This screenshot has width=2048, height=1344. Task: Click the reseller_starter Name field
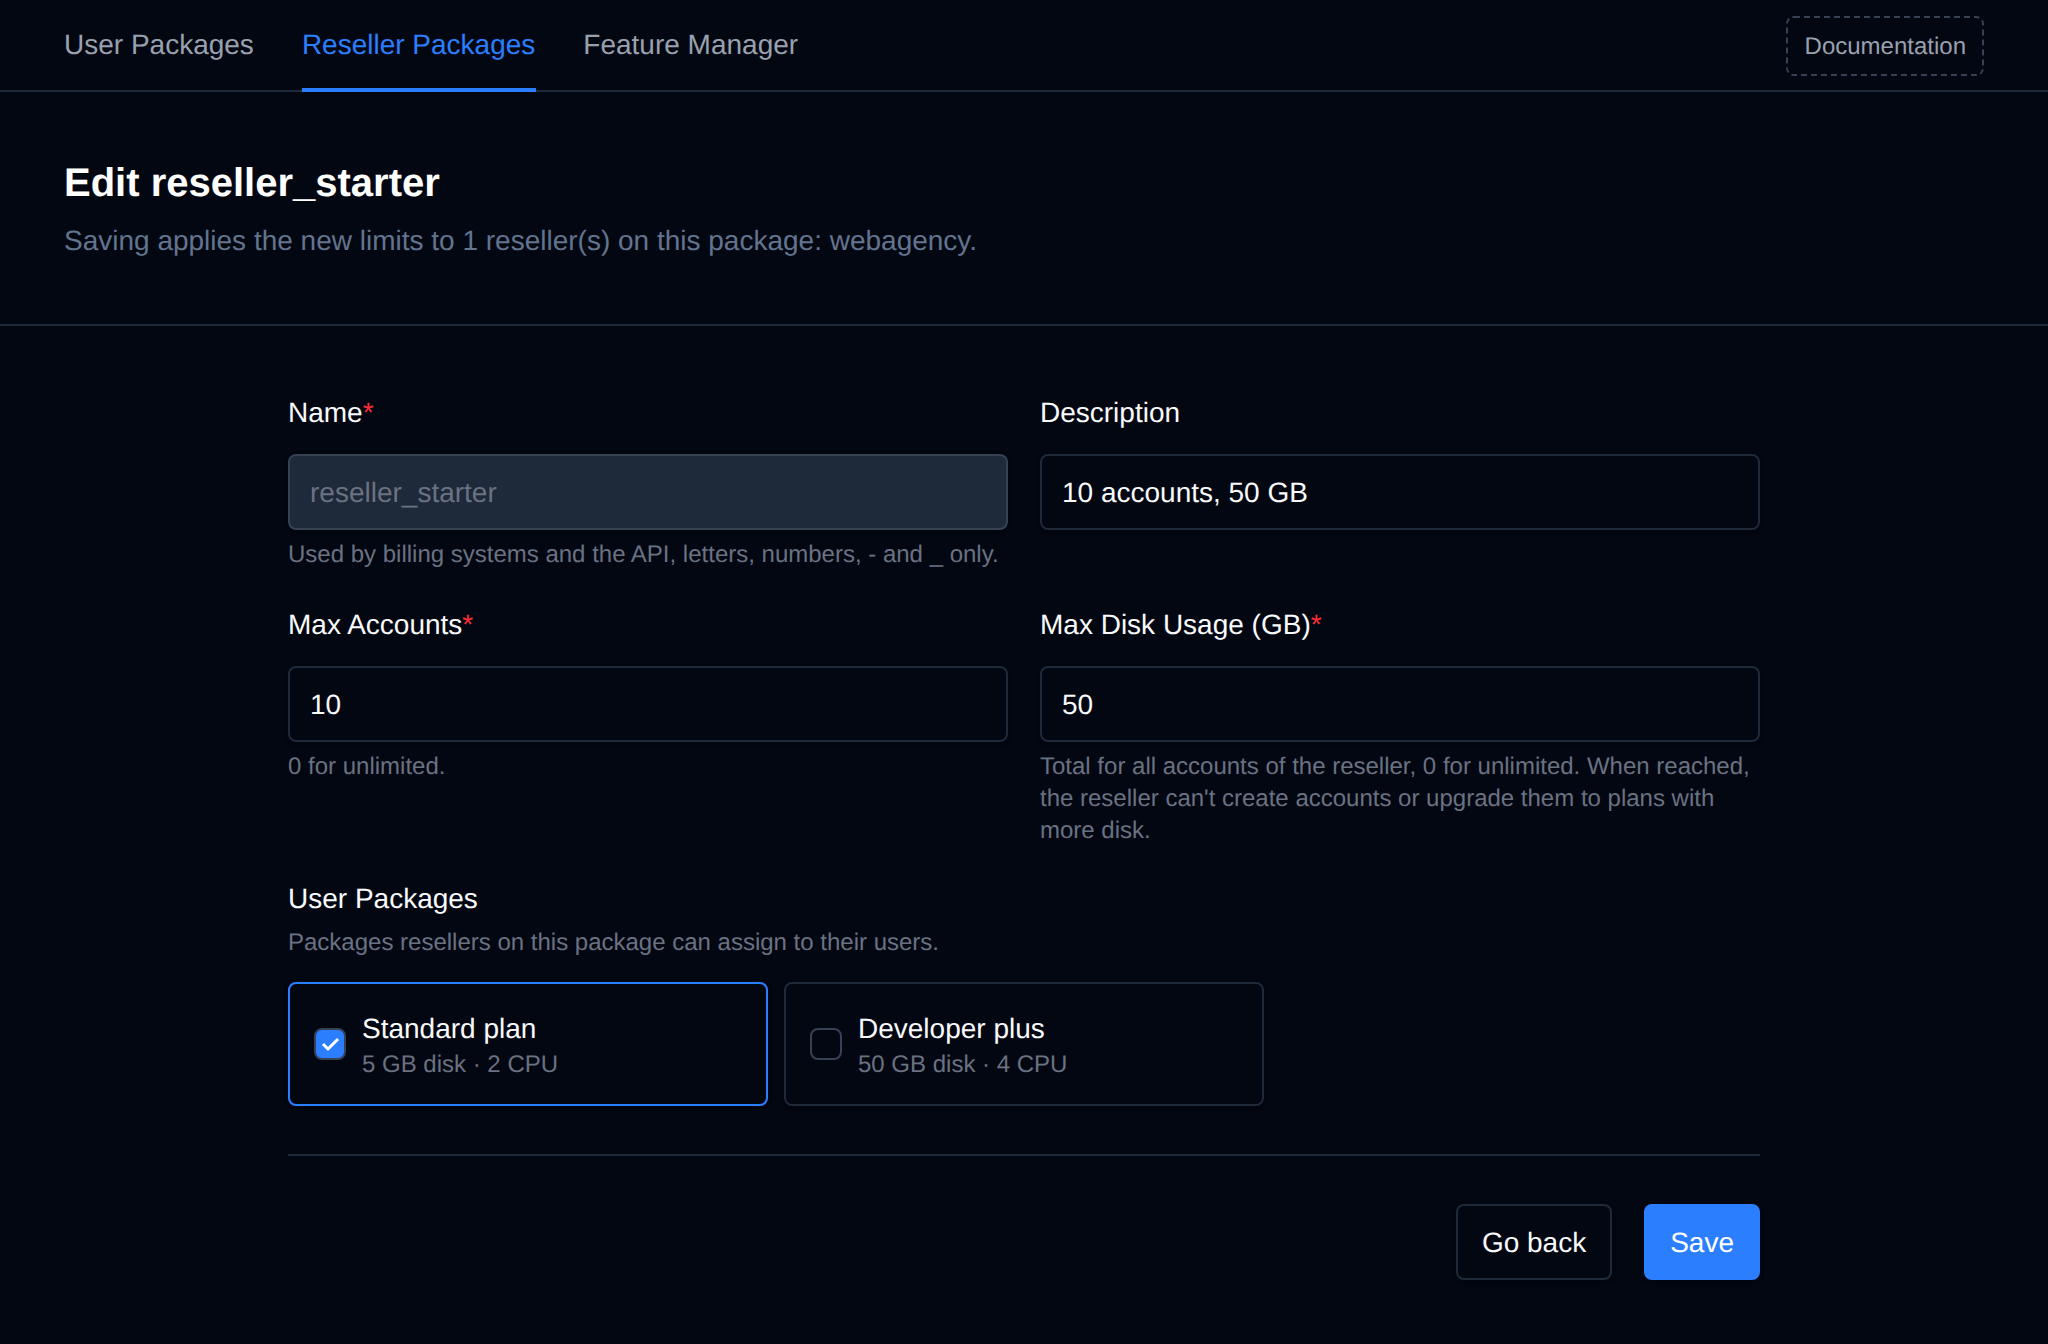point(647,492)
